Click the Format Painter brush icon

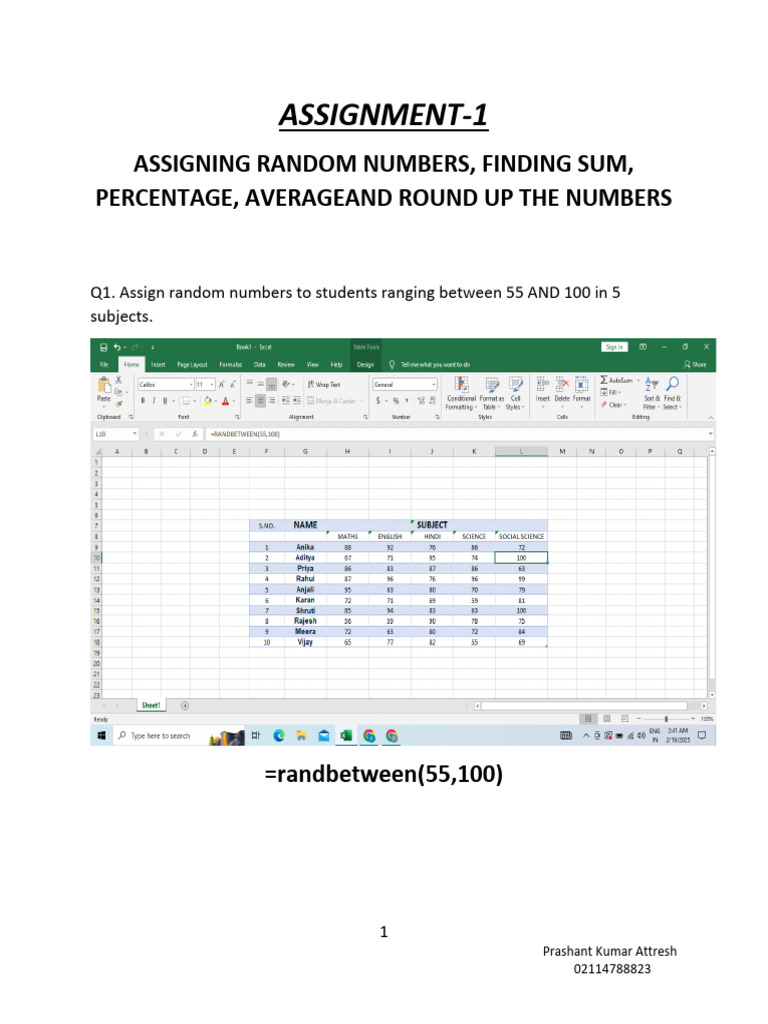click(x=119, y=404)
